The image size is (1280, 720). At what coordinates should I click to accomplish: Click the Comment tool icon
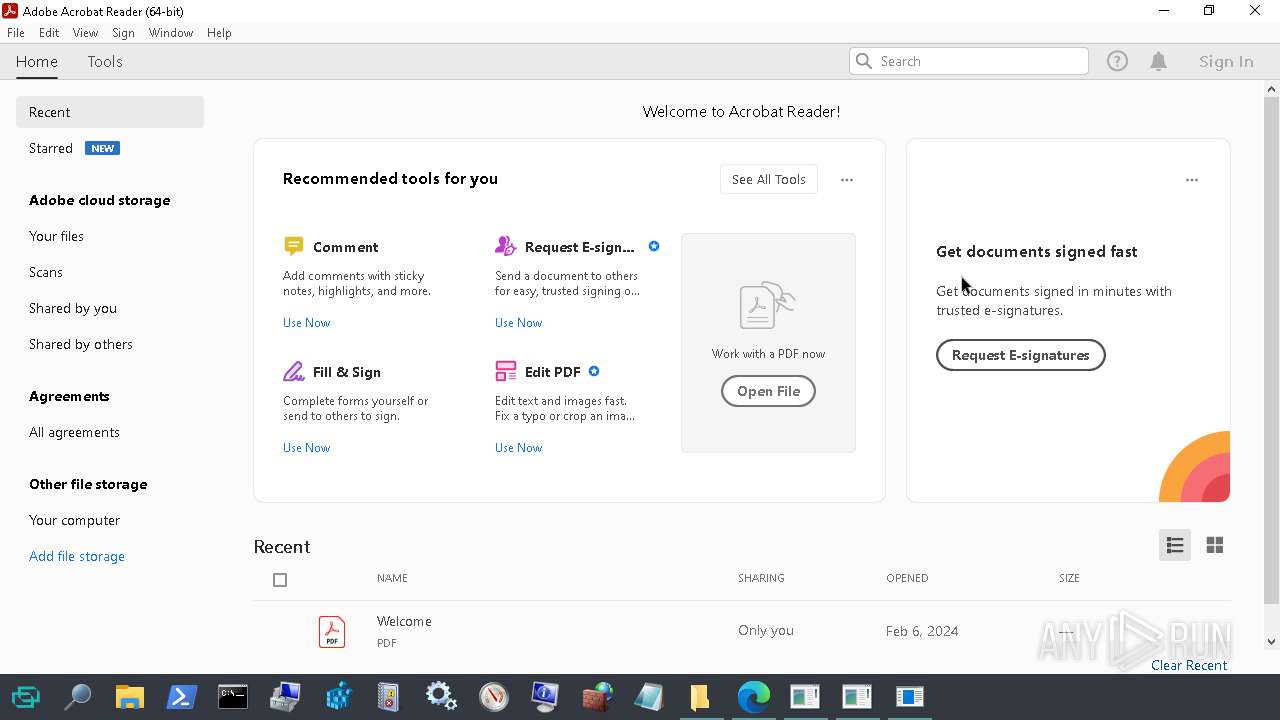point(293,246)
